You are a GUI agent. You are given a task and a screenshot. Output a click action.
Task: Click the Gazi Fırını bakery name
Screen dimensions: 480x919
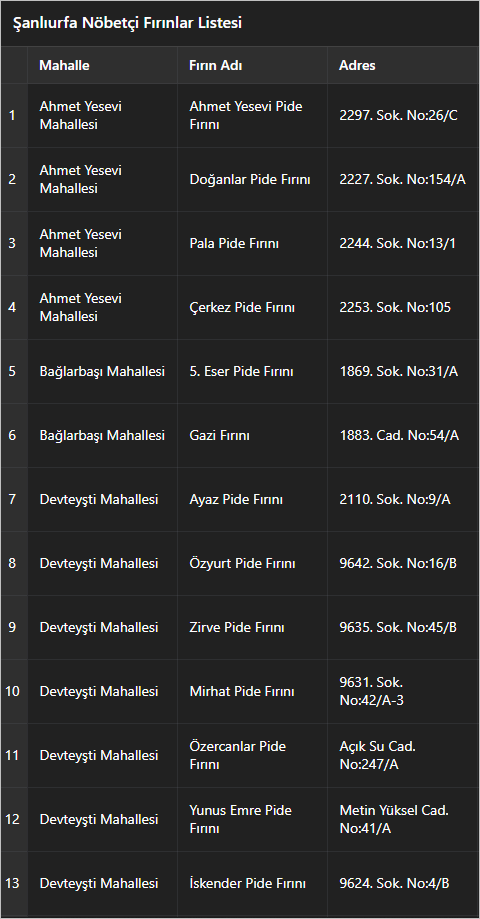219,435
